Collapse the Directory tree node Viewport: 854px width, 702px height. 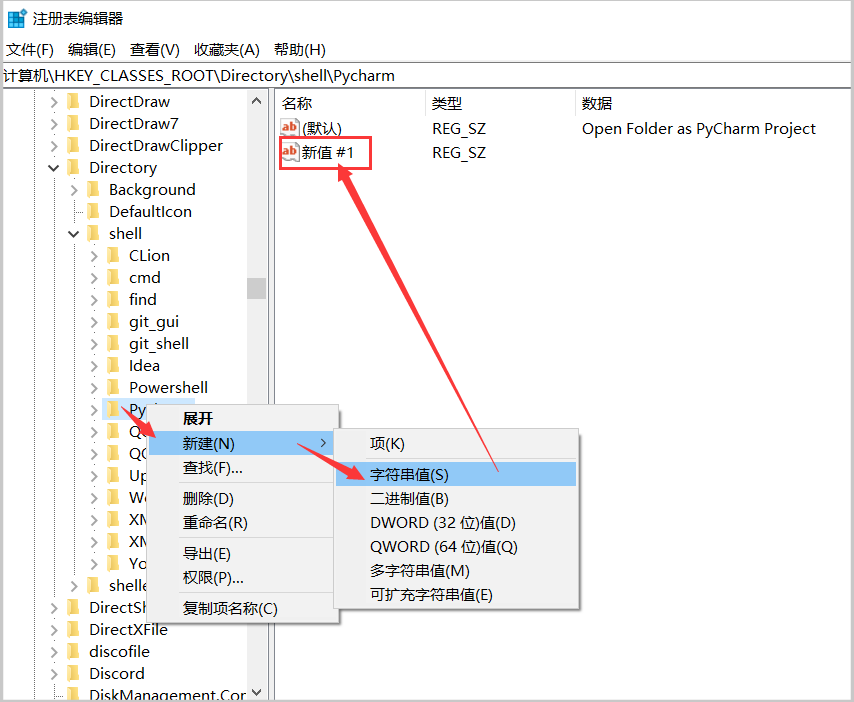[54, 167]
